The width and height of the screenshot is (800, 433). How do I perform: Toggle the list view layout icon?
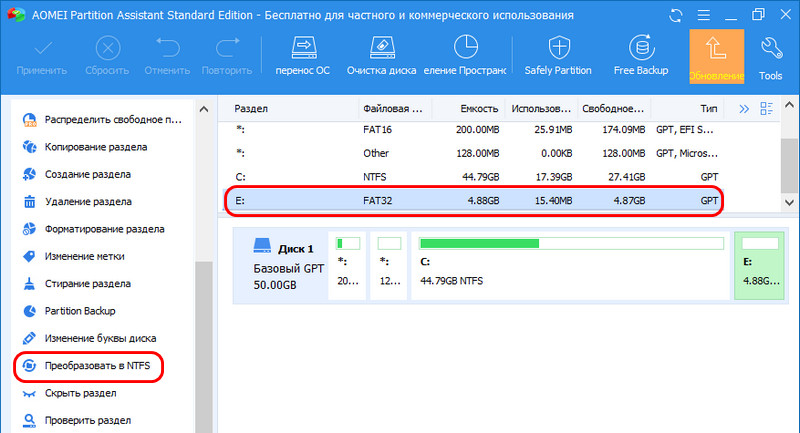point(766,108)
